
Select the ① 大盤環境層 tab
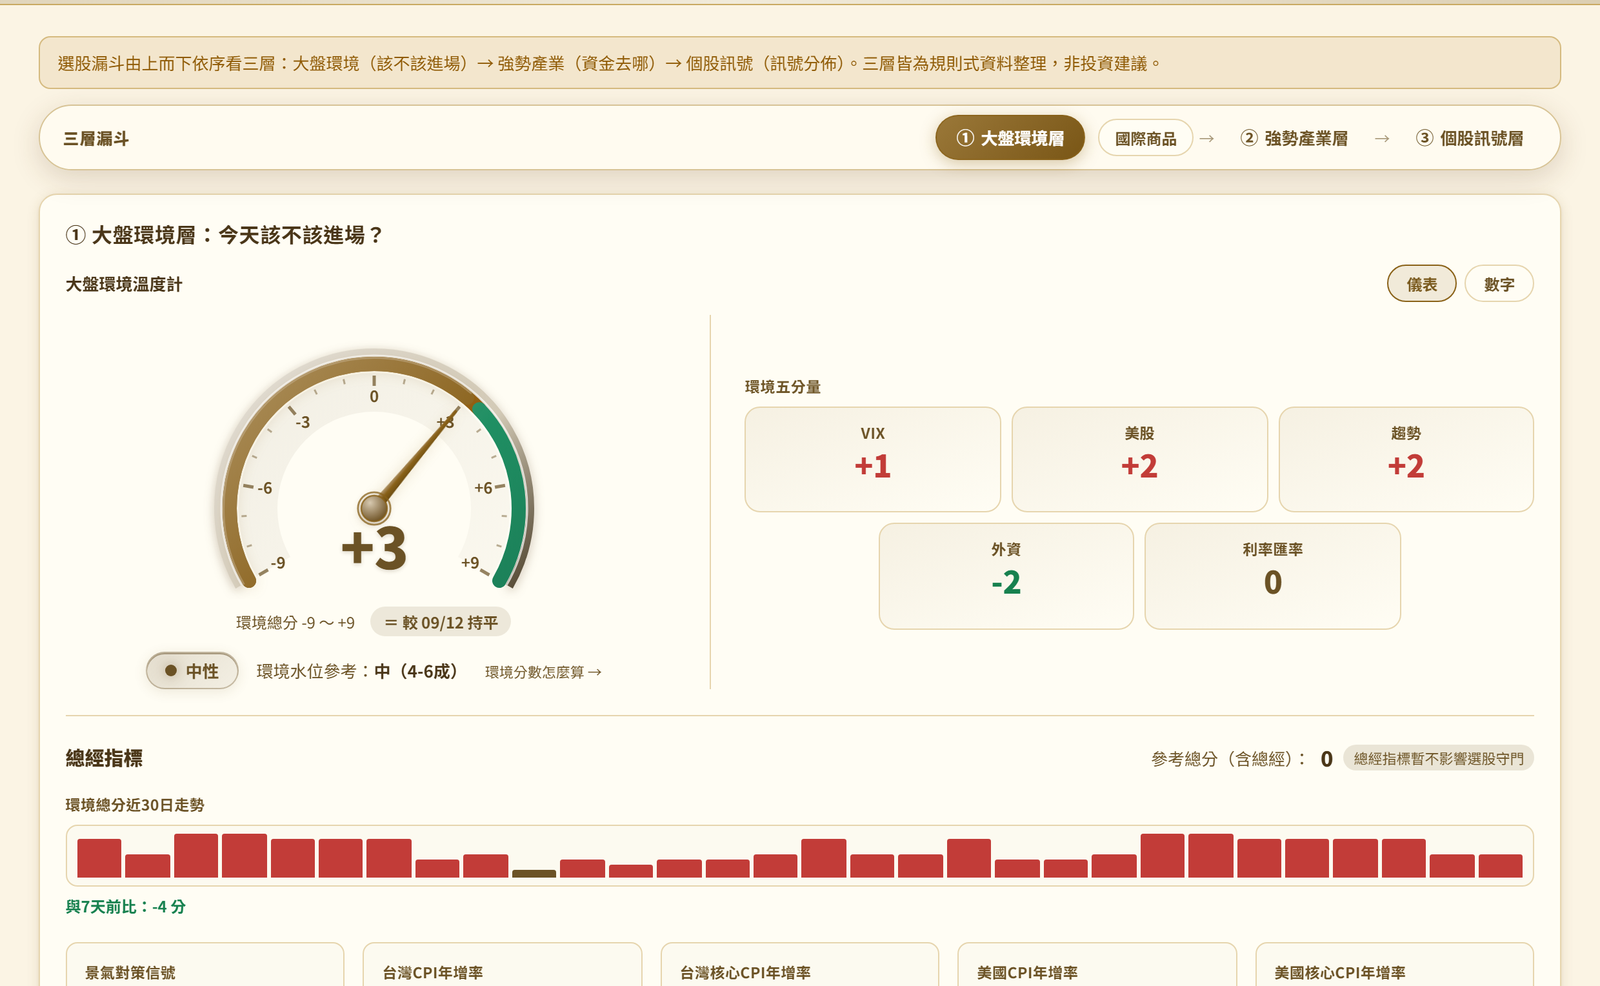pyautogui.click(x=1010, y=138)
